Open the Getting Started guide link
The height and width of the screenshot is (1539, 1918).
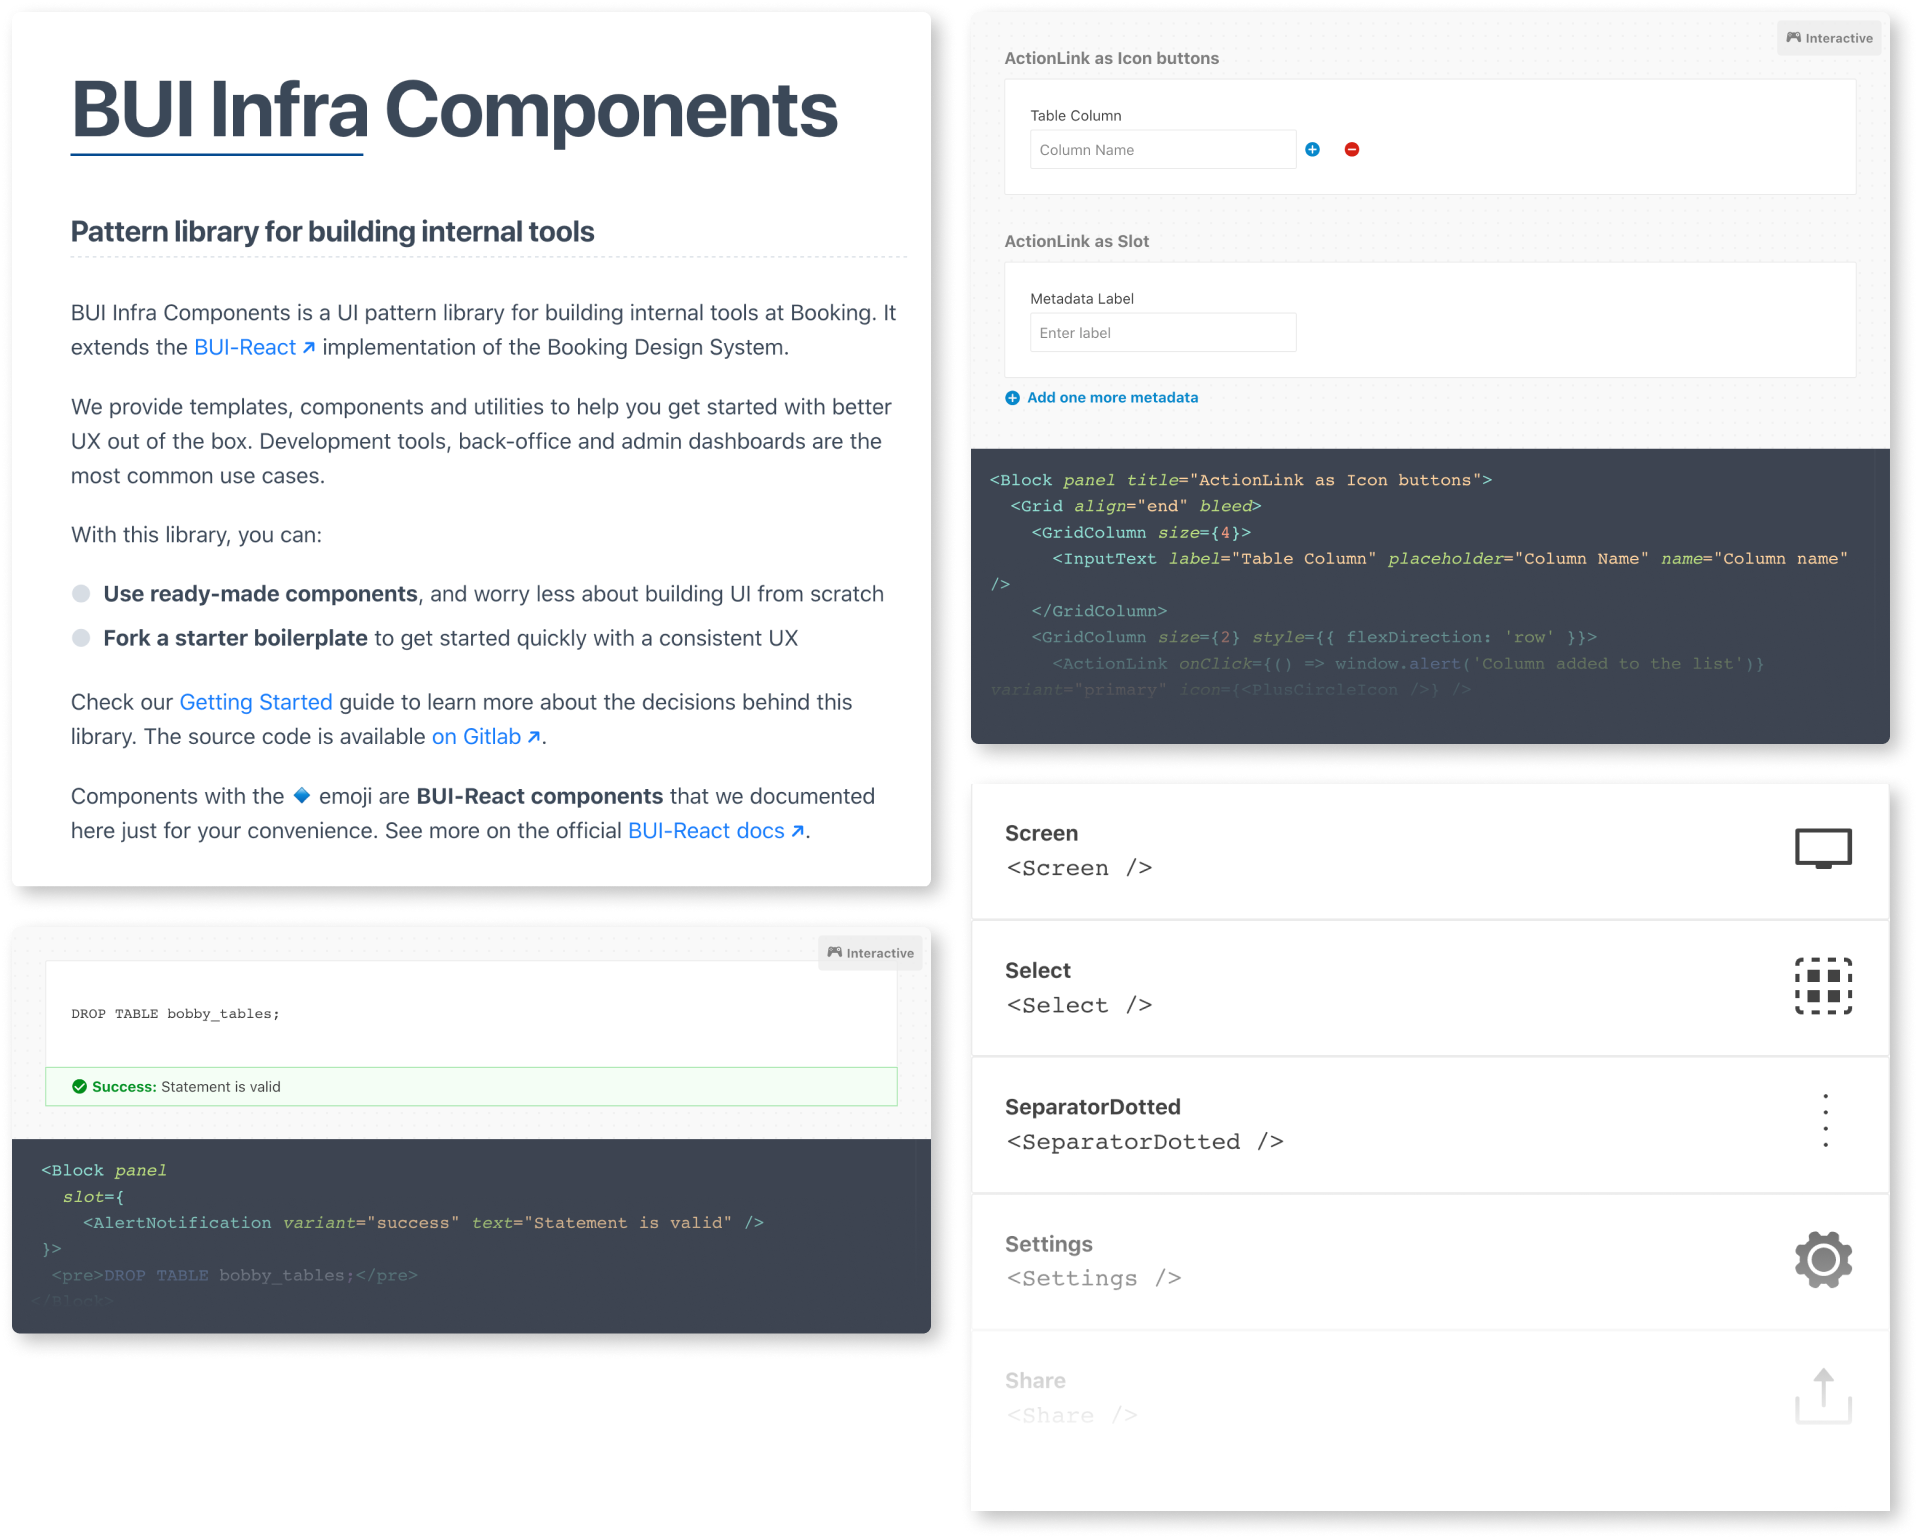click(255, 702)
